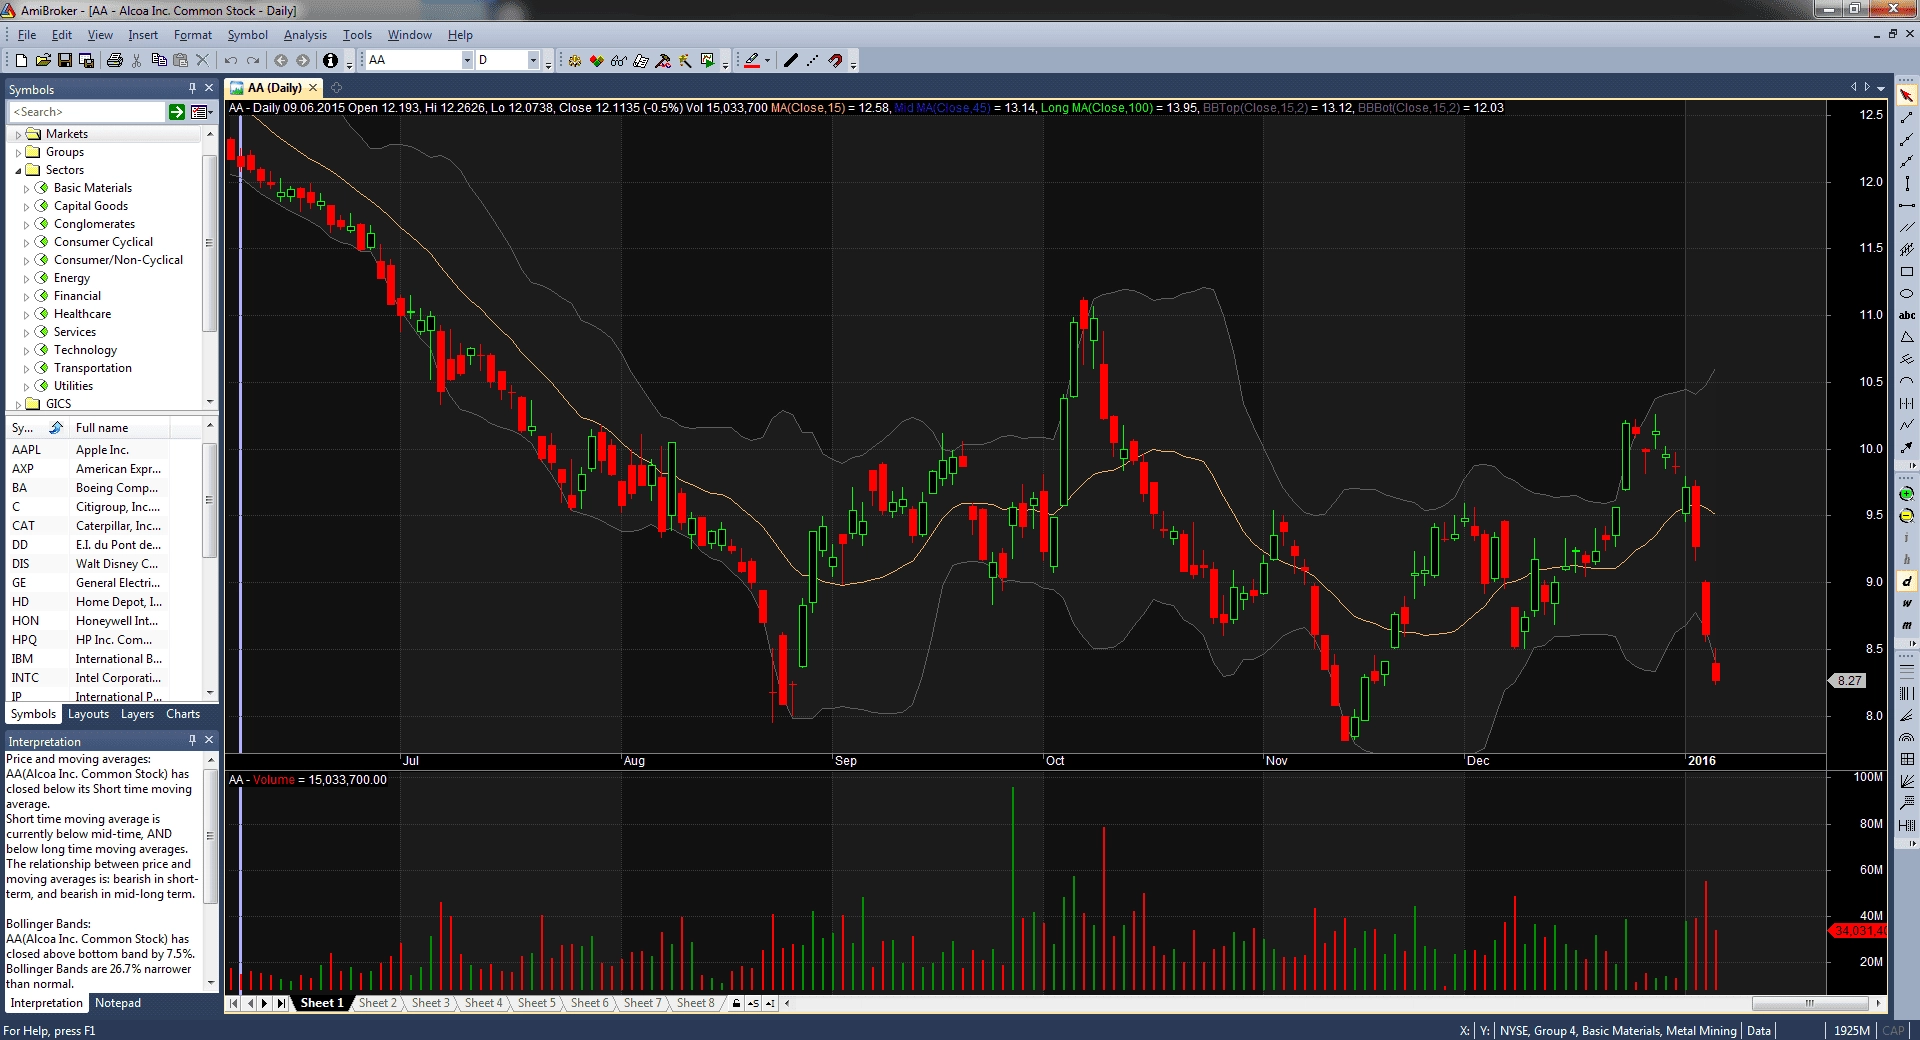1920x1040 pixels.
Task: Save with the floppy disk icon
Action: coord(65,61)
